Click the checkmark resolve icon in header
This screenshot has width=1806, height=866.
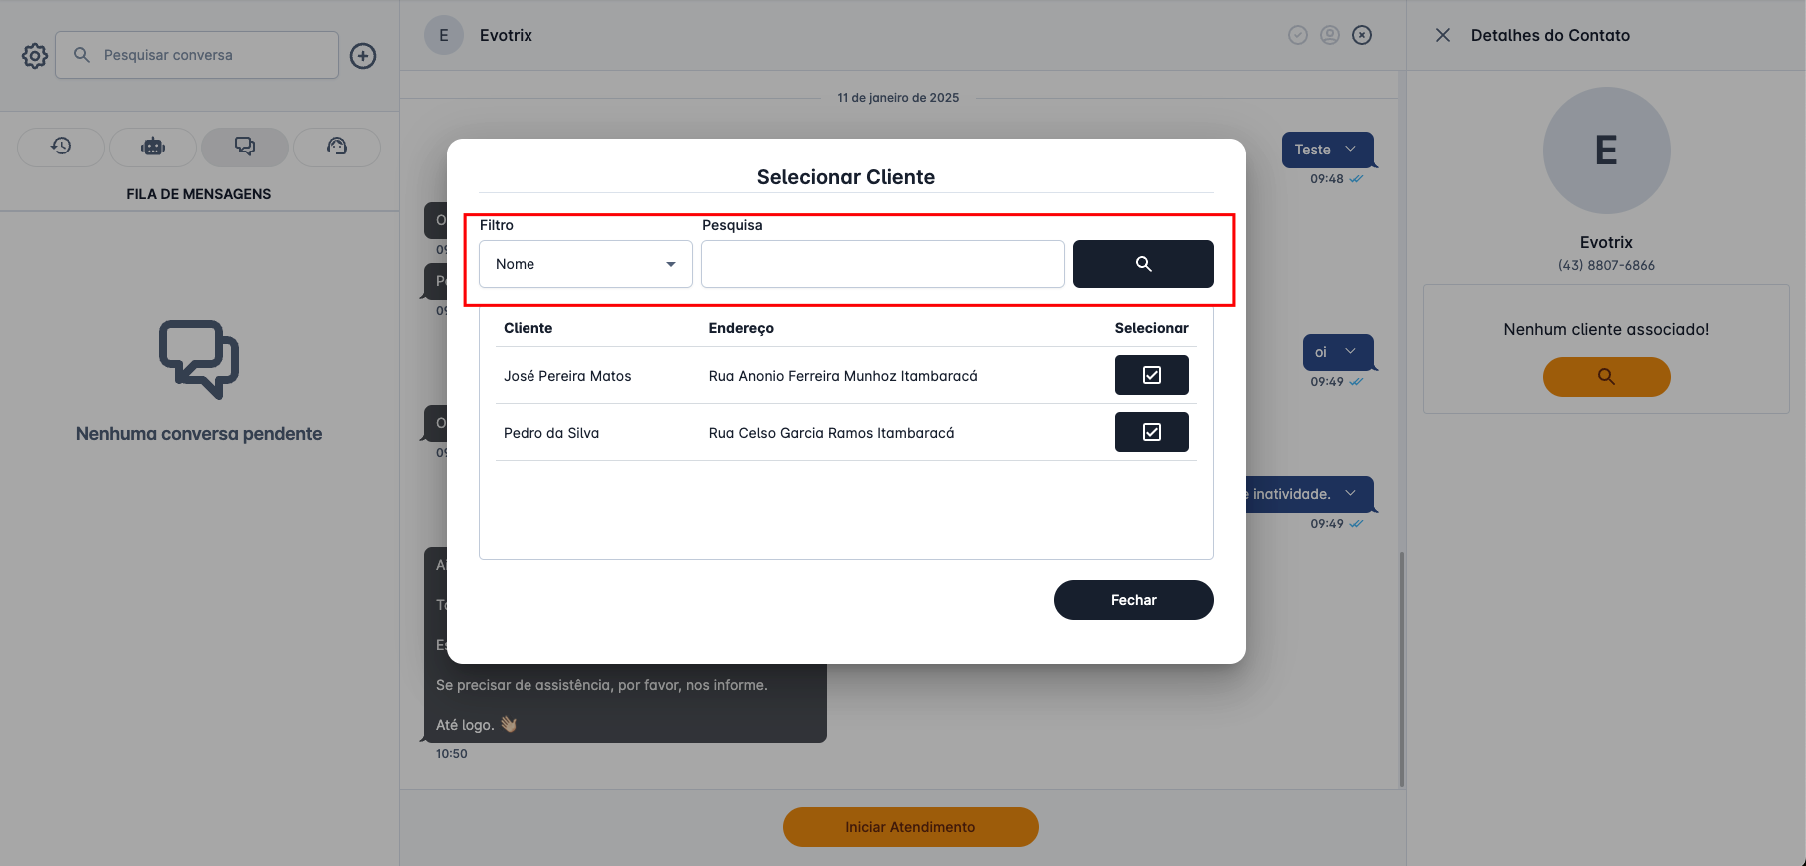click(x=1298, y=35)
